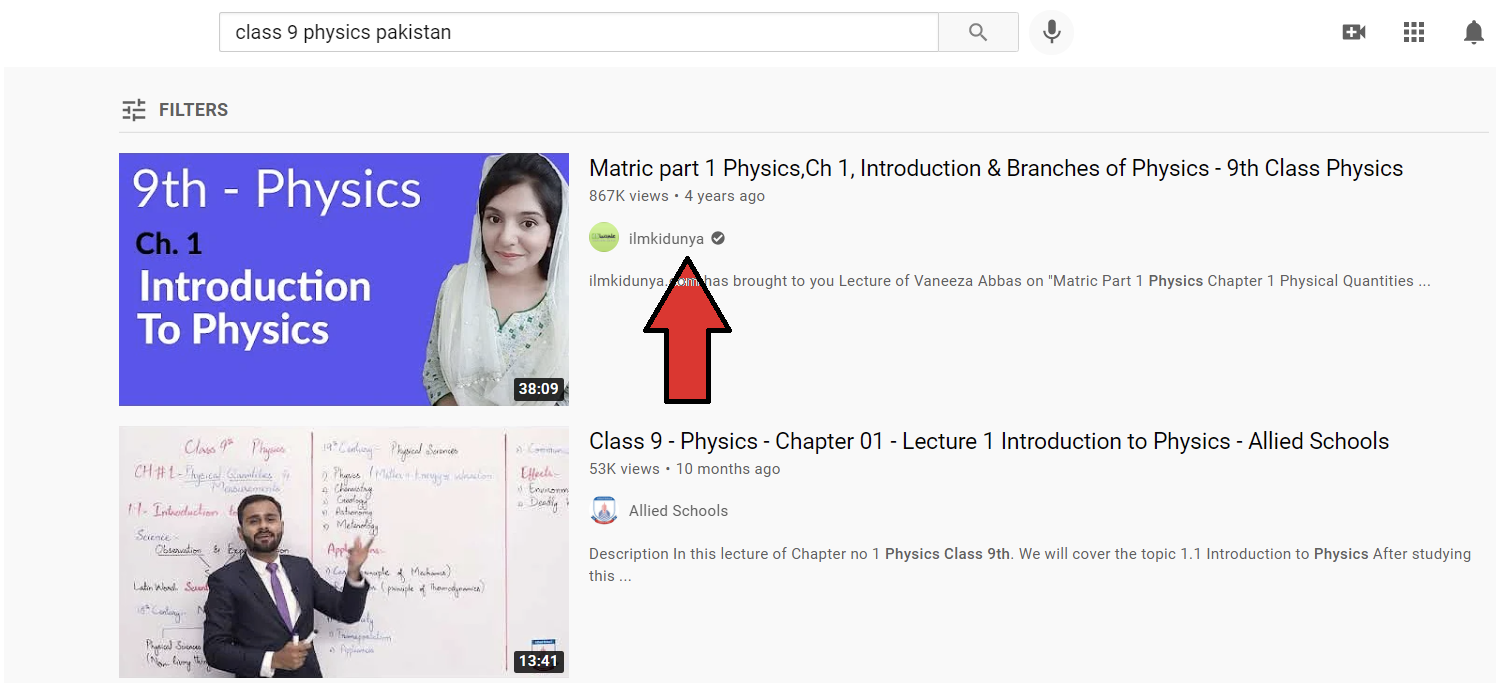
Task: Play the Allied Schools whiteboard lecture thumbnail
Action: 344,552
